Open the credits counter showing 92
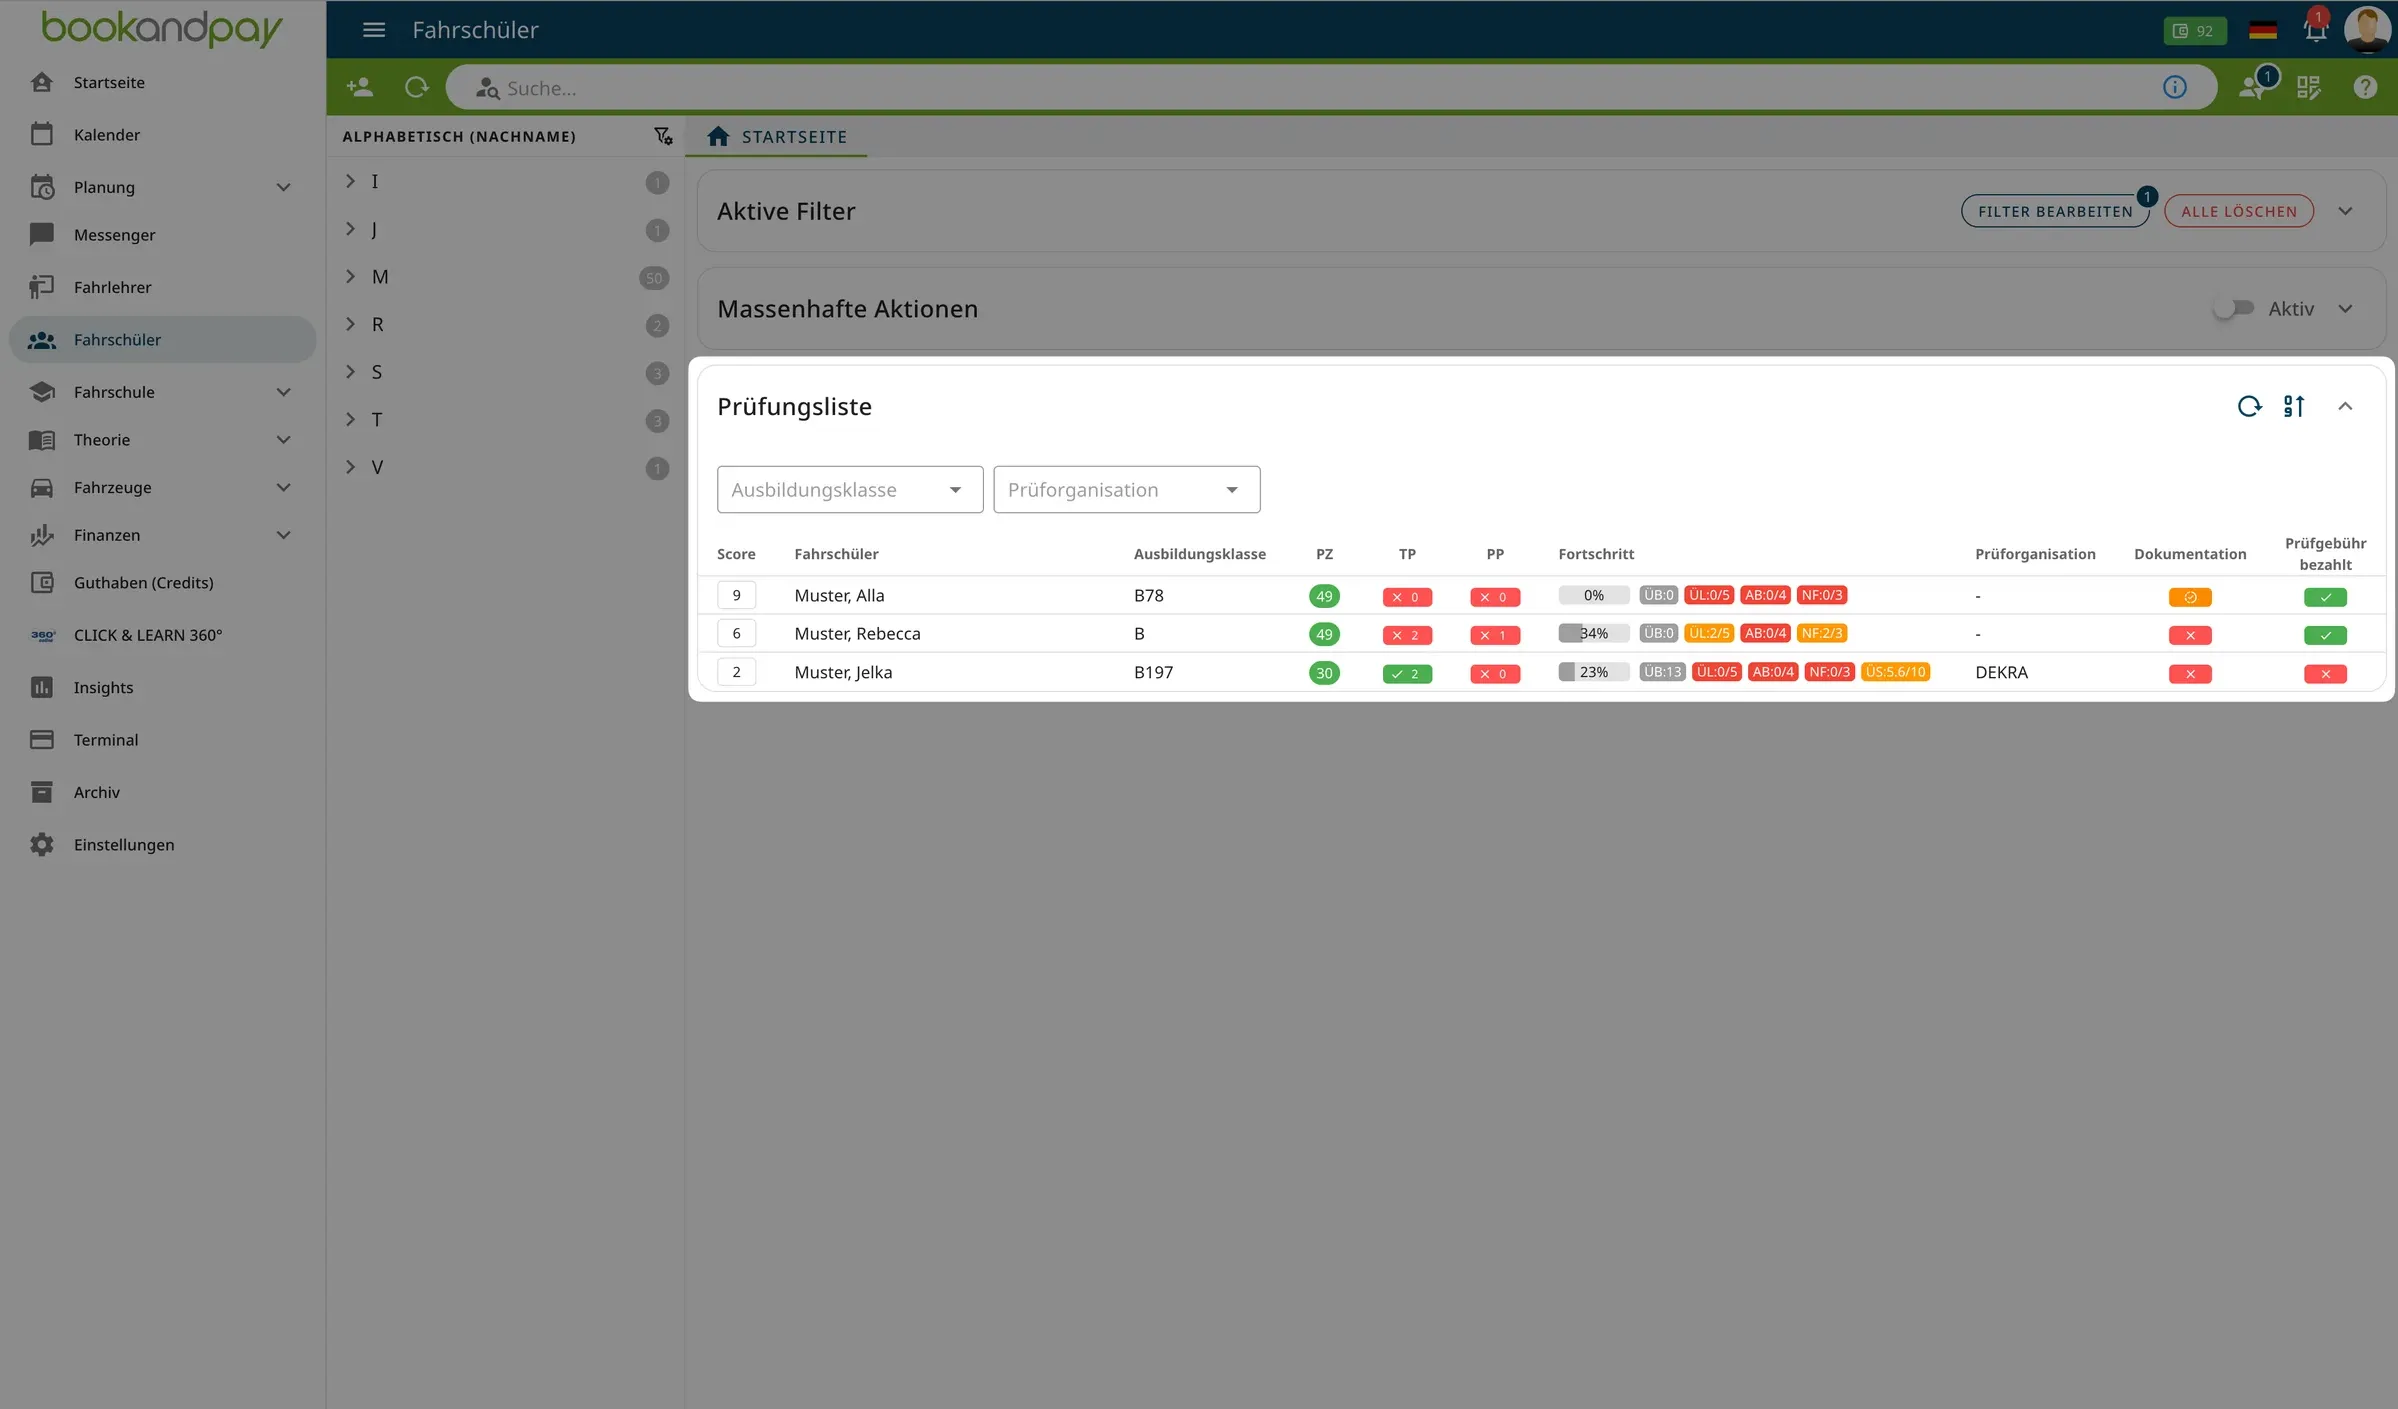The image size is (2398, 1409). point(2194,31)
